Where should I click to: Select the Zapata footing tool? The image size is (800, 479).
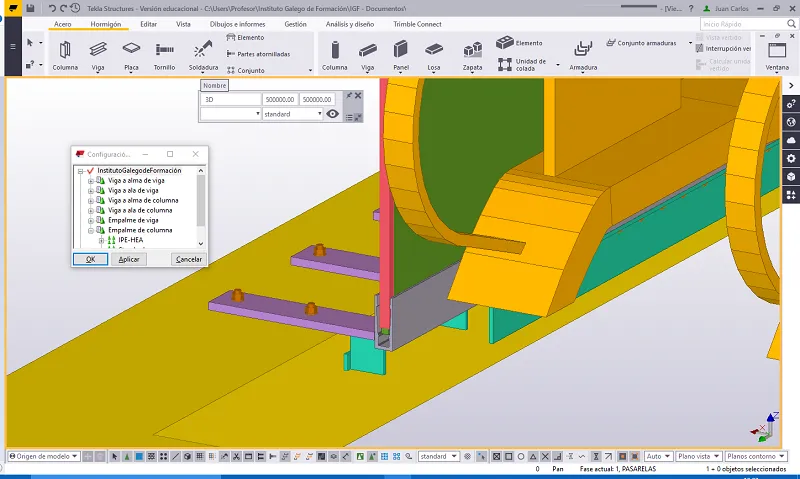(x=472, y=56)
